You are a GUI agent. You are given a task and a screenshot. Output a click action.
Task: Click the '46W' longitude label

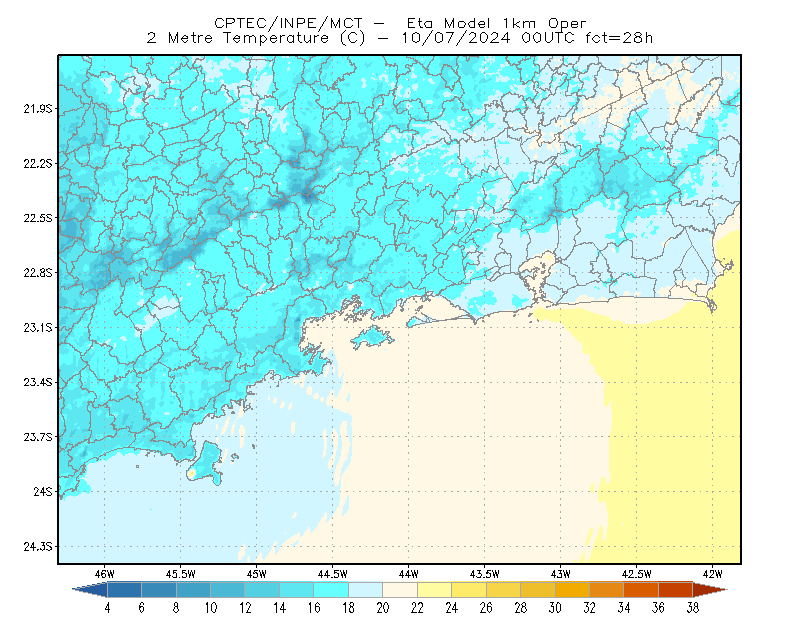pyautogui.click(x=105, y=574)
